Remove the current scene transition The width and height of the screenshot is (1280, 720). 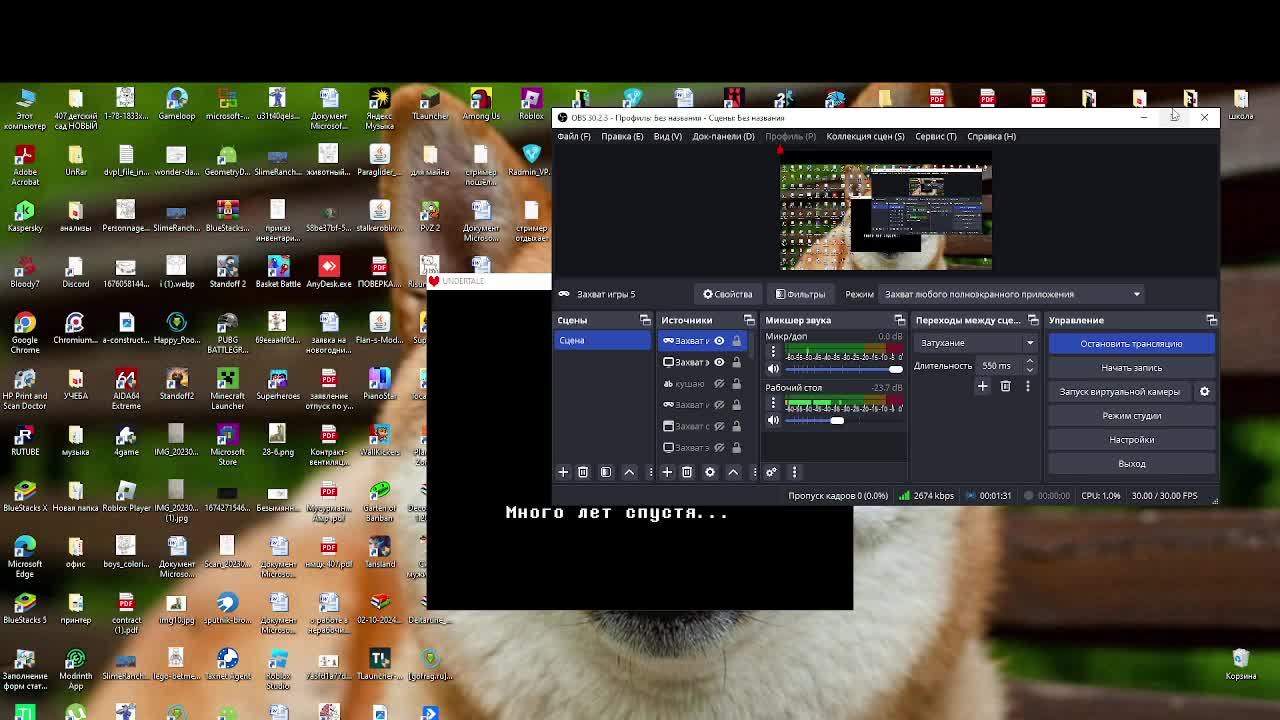(1005, 386)
